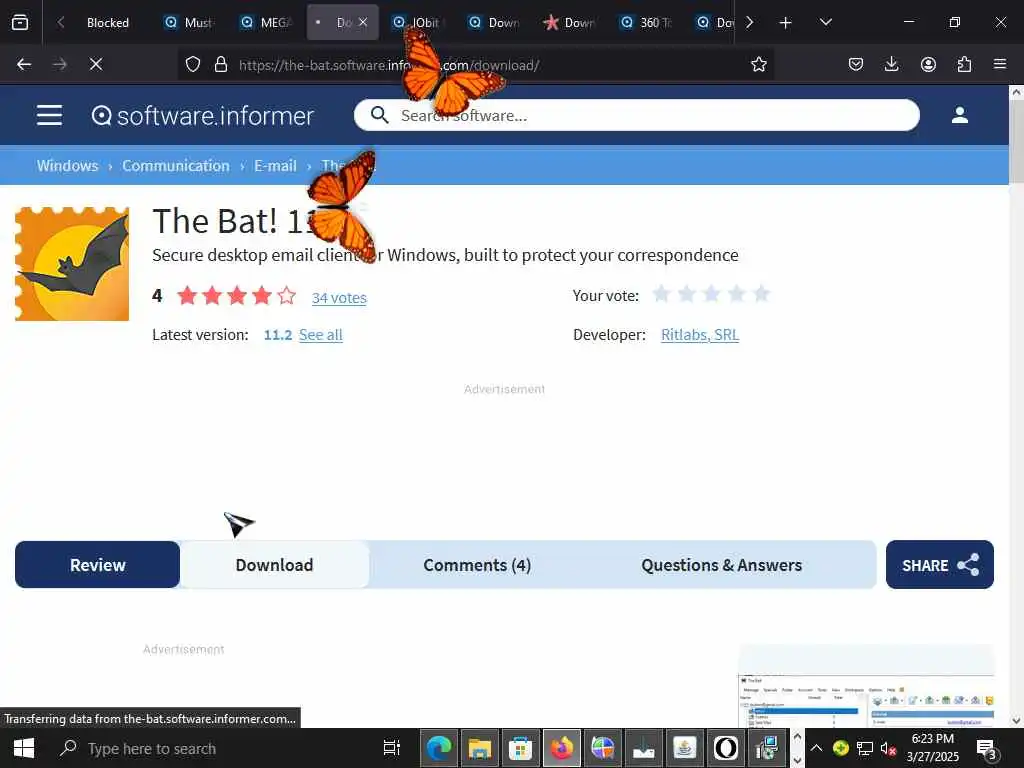Click the address bar URL

(389, 65)
